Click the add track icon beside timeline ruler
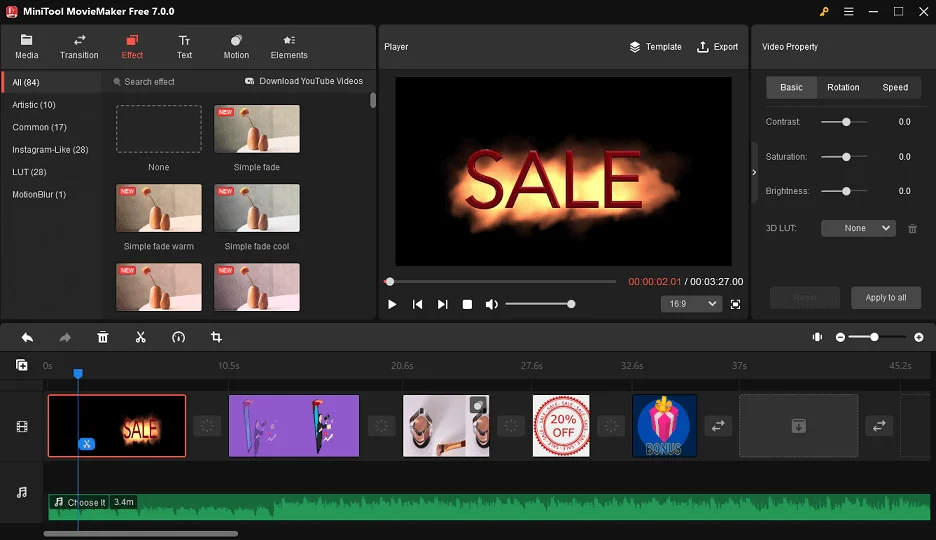The image size is (936, 540). coord(21,365)
